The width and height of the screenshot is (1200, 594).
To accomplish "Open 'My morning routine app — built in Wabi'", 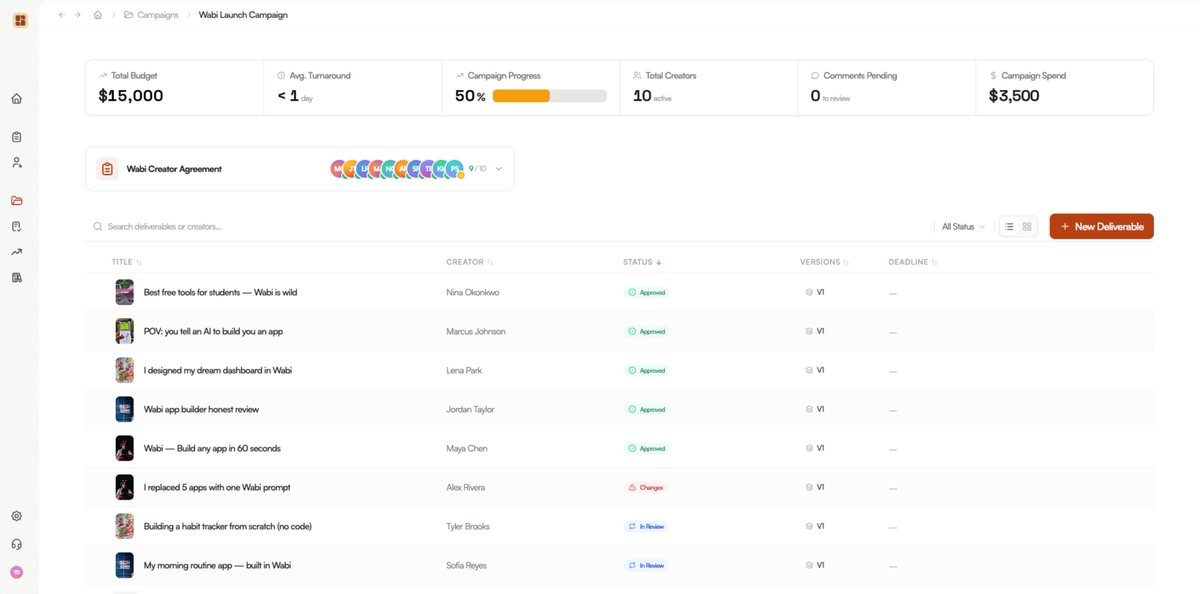I will tap(217, 566).
